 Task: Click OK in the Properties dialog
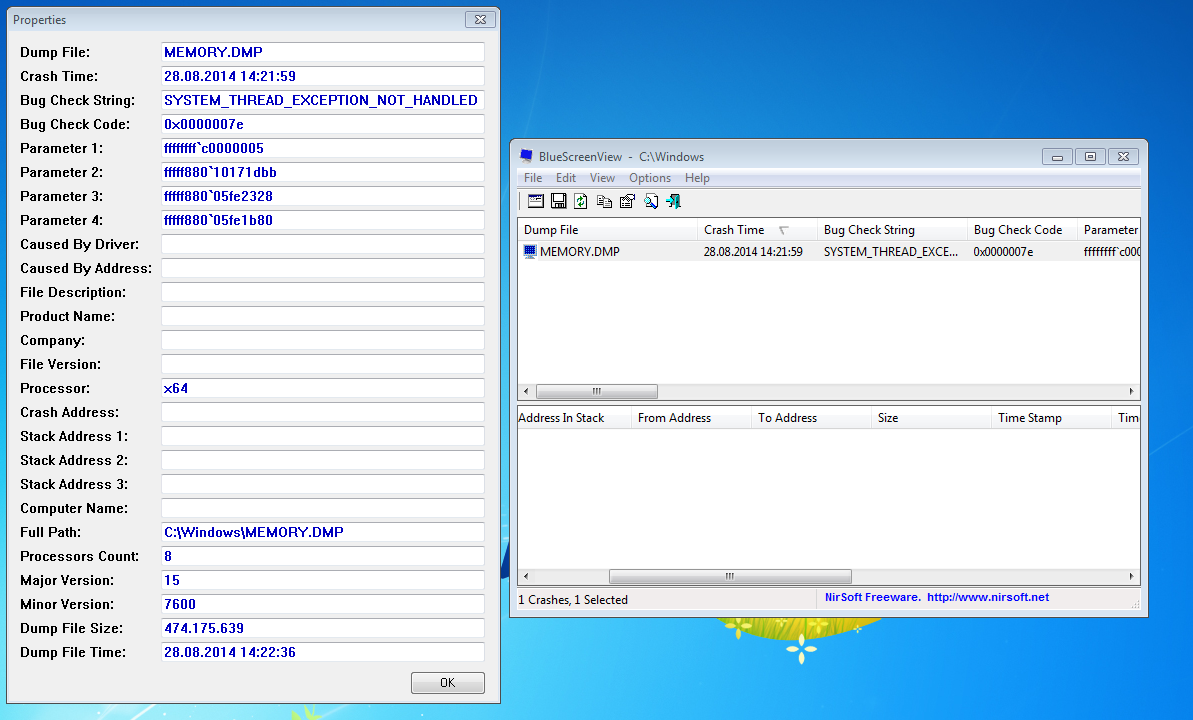pos(447,683)
